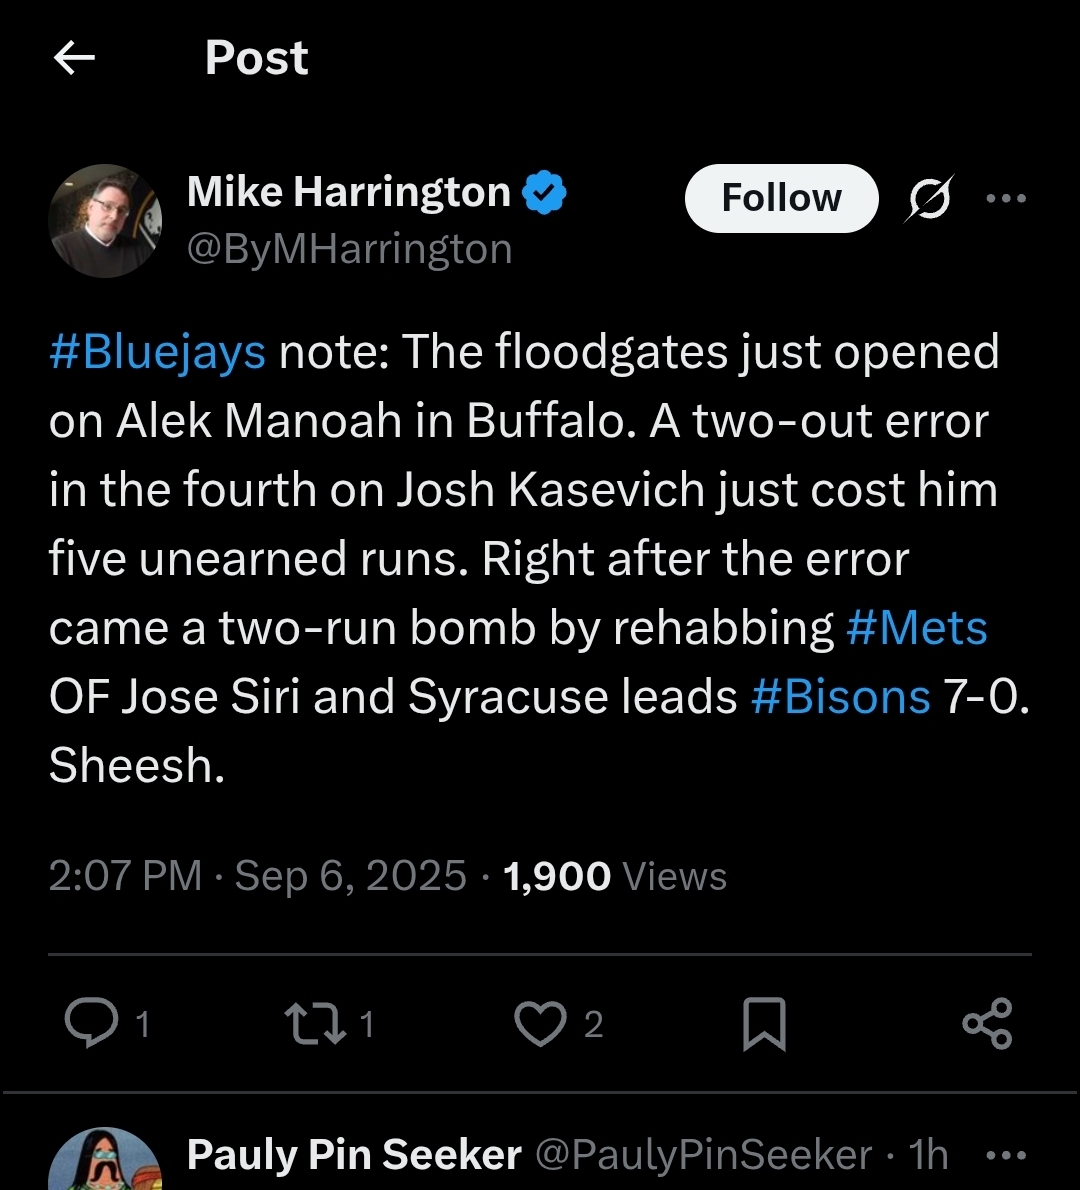Bookmark this post
The image size is (1080, 1190).
(x=764, y=1024)
